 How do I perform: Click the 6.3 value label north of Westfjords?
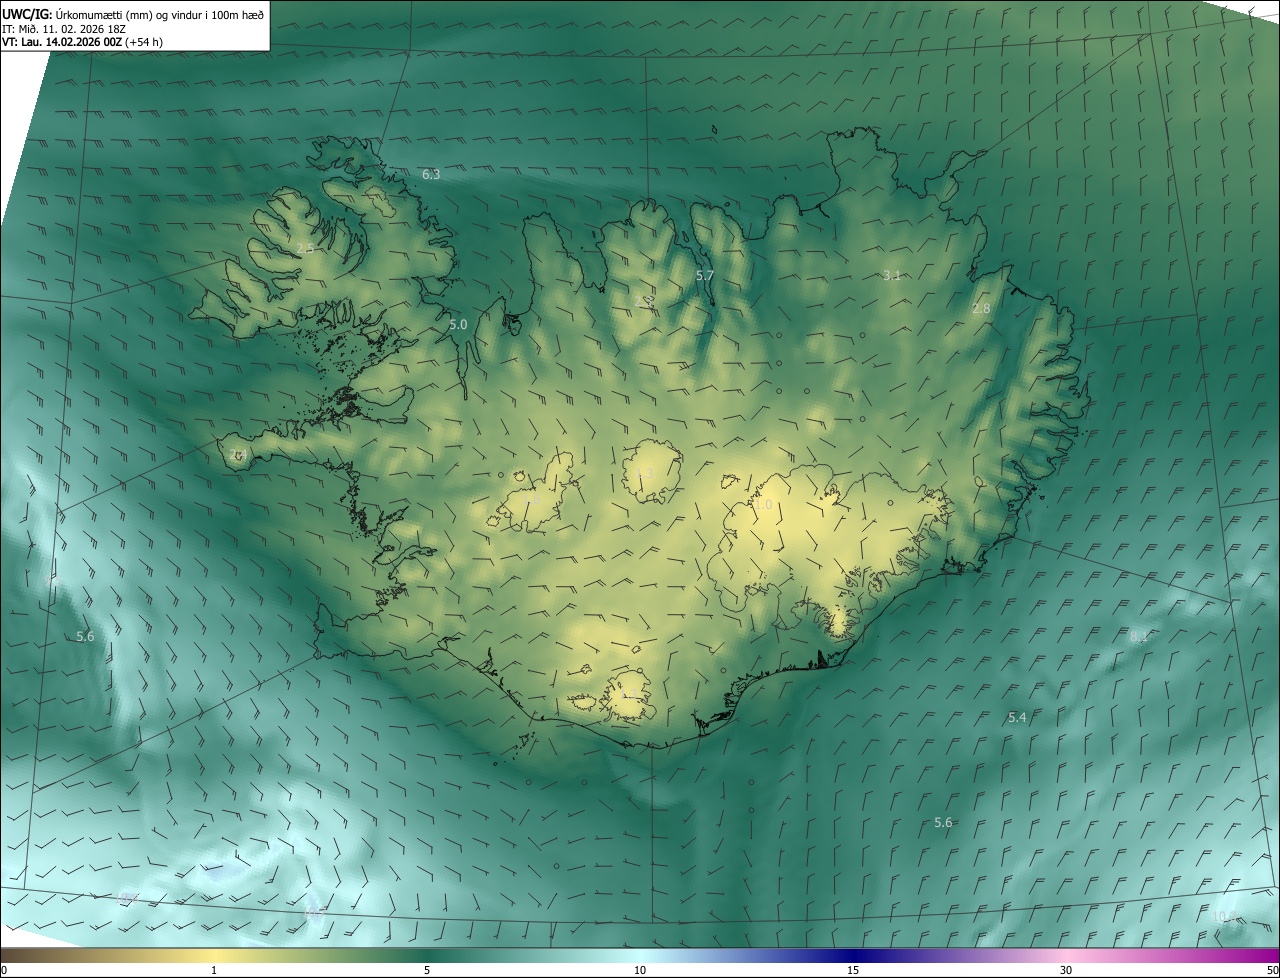pos(431,175)
